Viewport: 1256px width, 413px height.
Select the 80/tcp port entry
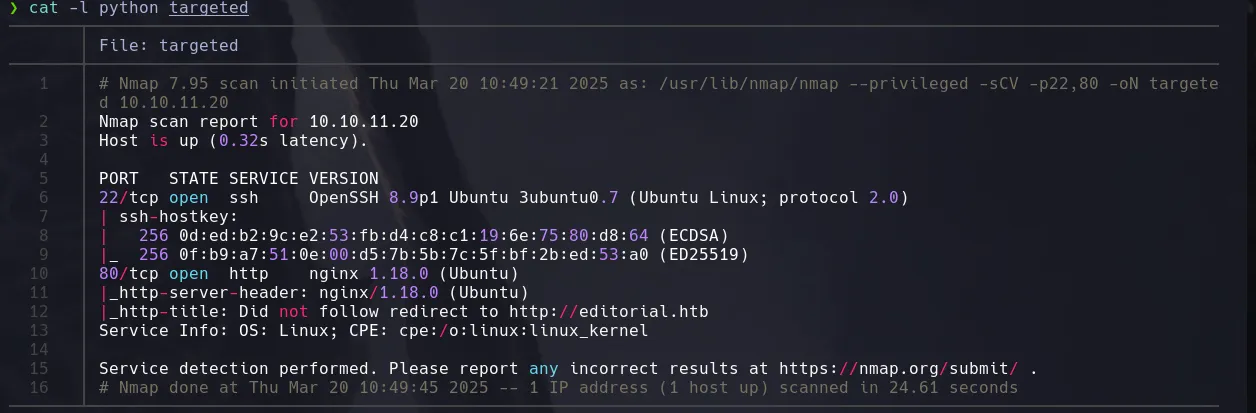pos(124,274)
